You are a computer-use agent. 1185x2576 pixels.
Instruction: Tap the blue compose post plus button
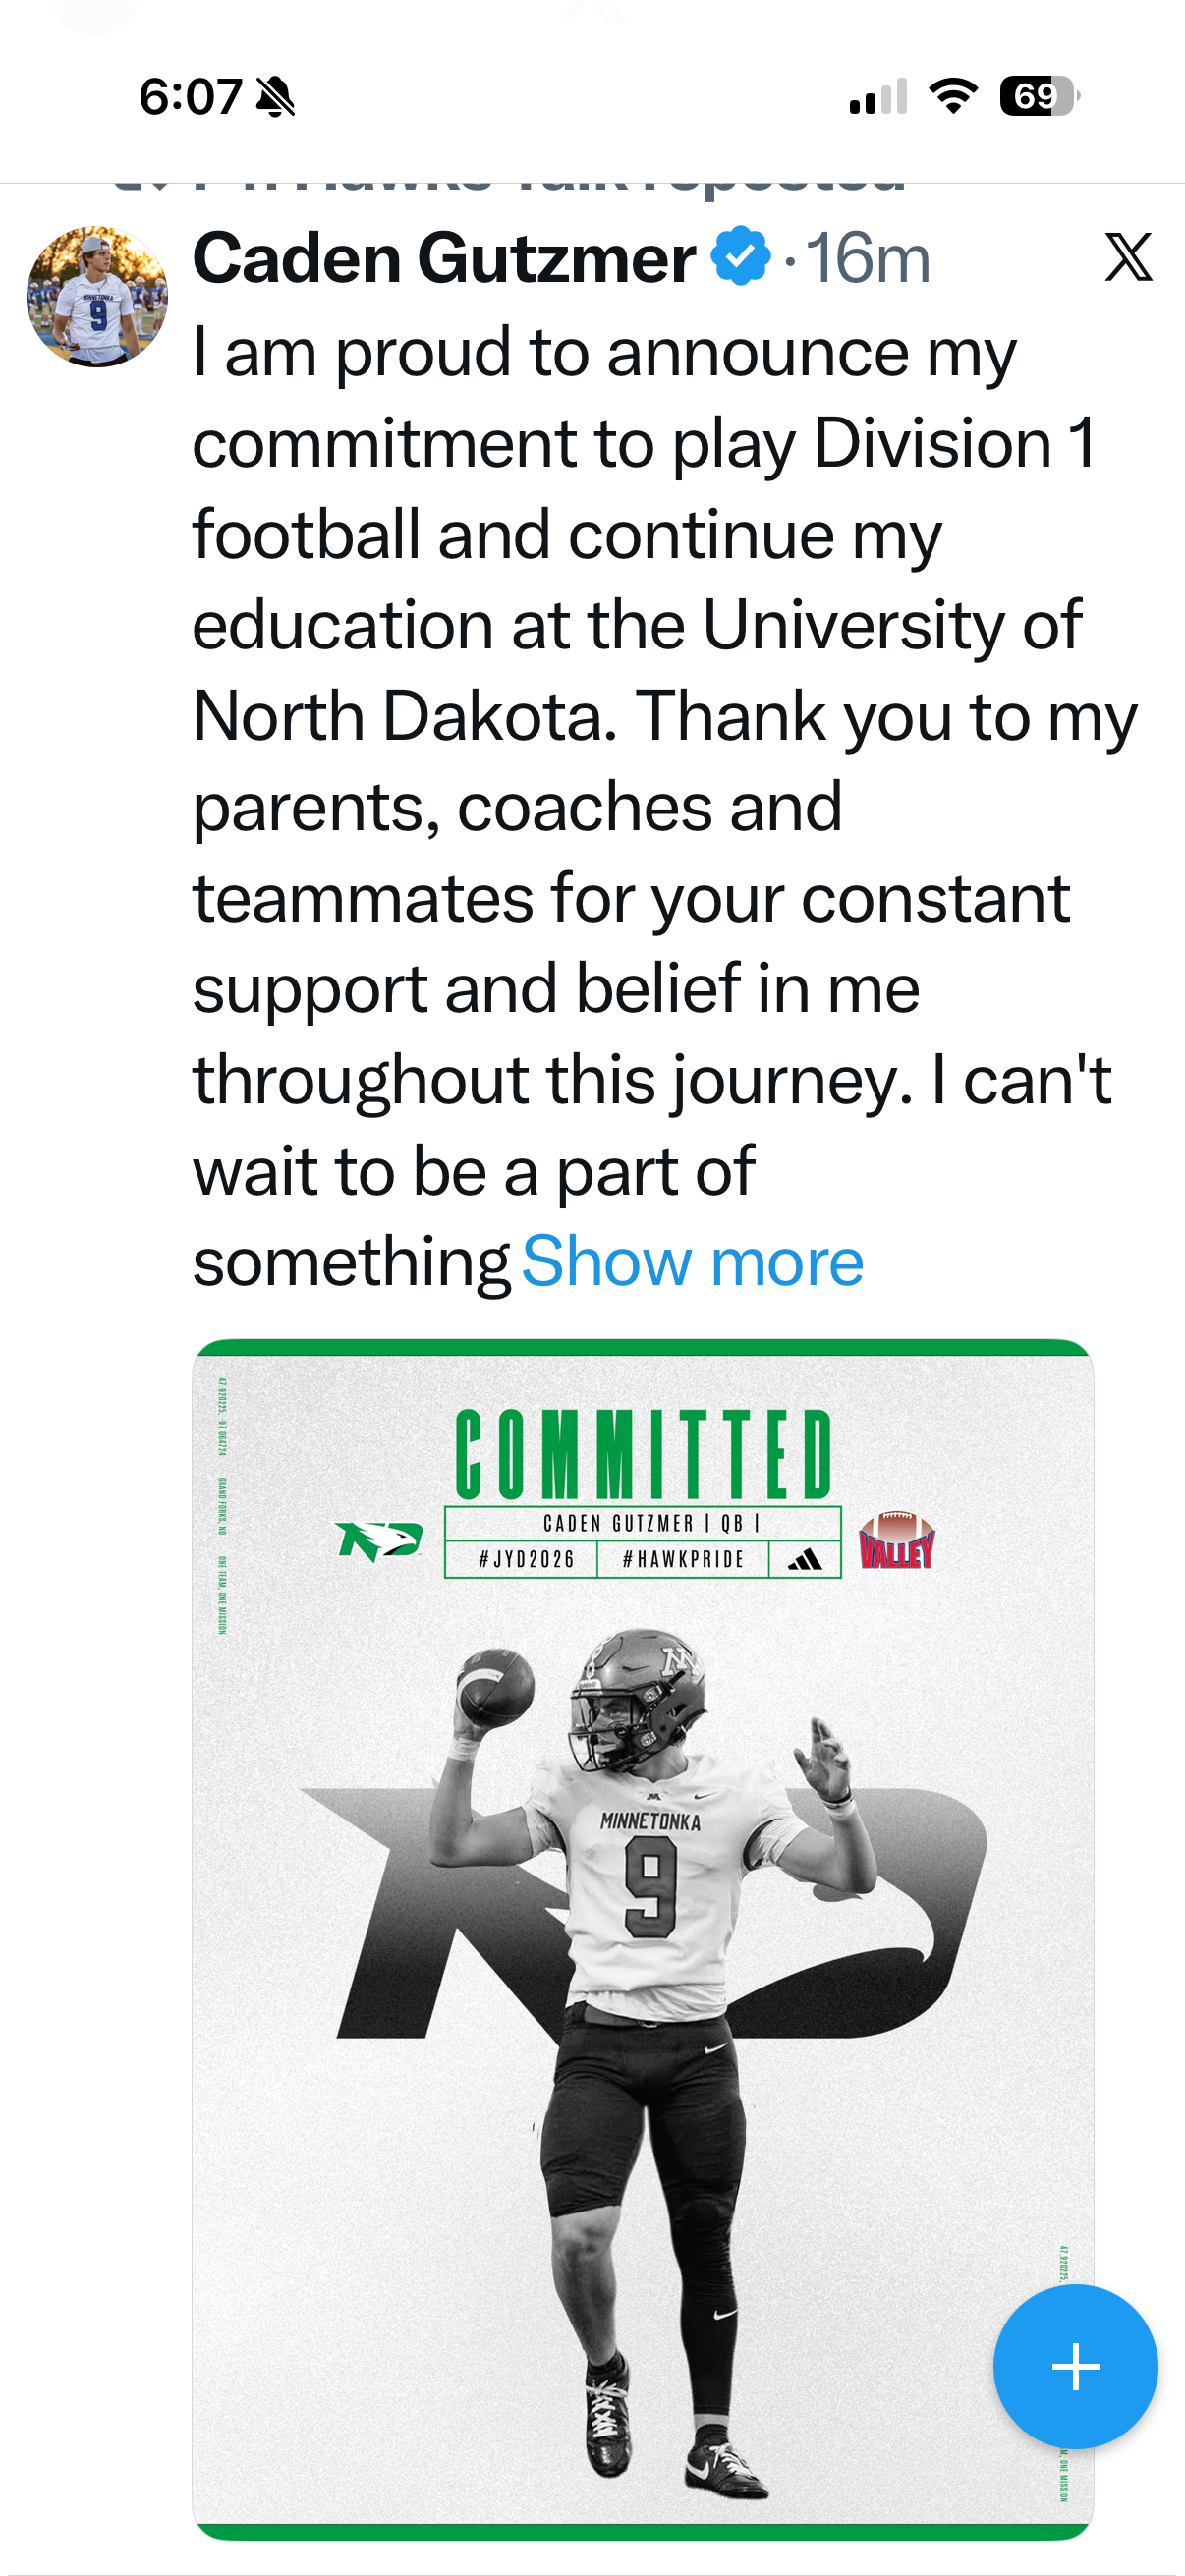[1075, 2366]
